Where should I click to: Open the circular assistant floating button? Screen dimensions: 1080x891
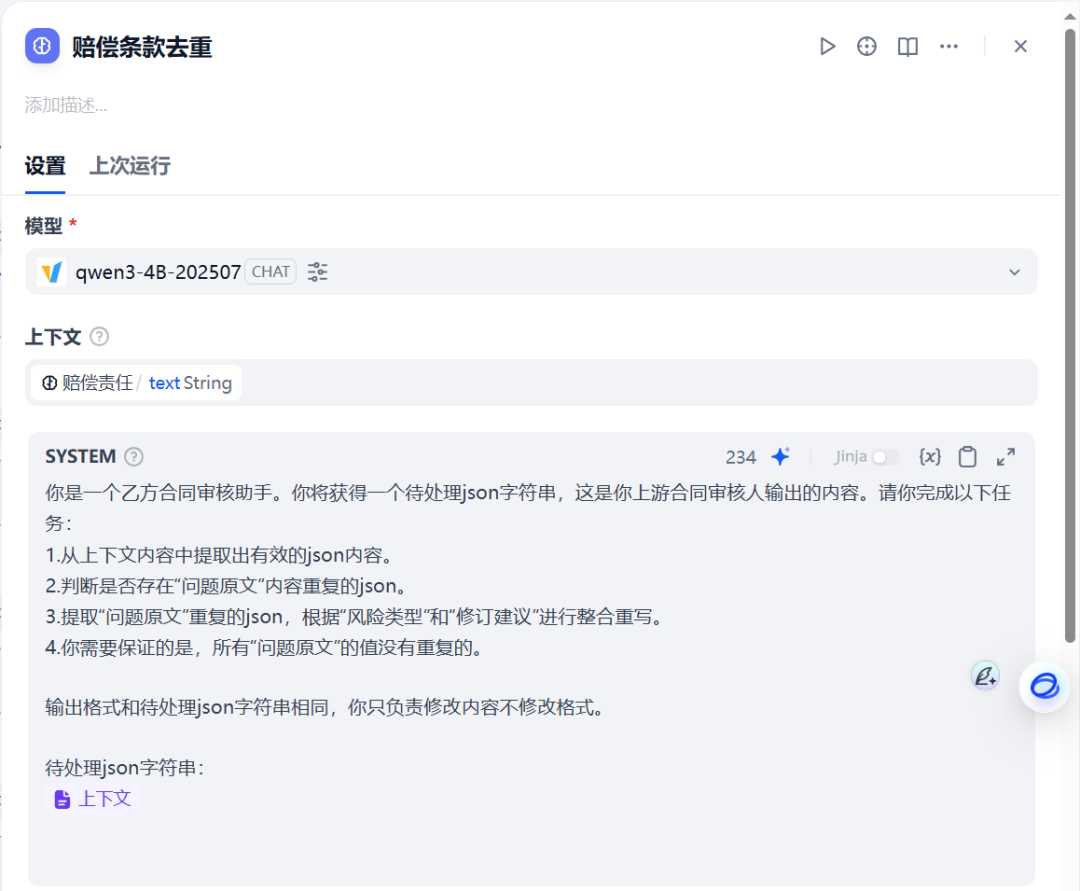coord(1043,687)
